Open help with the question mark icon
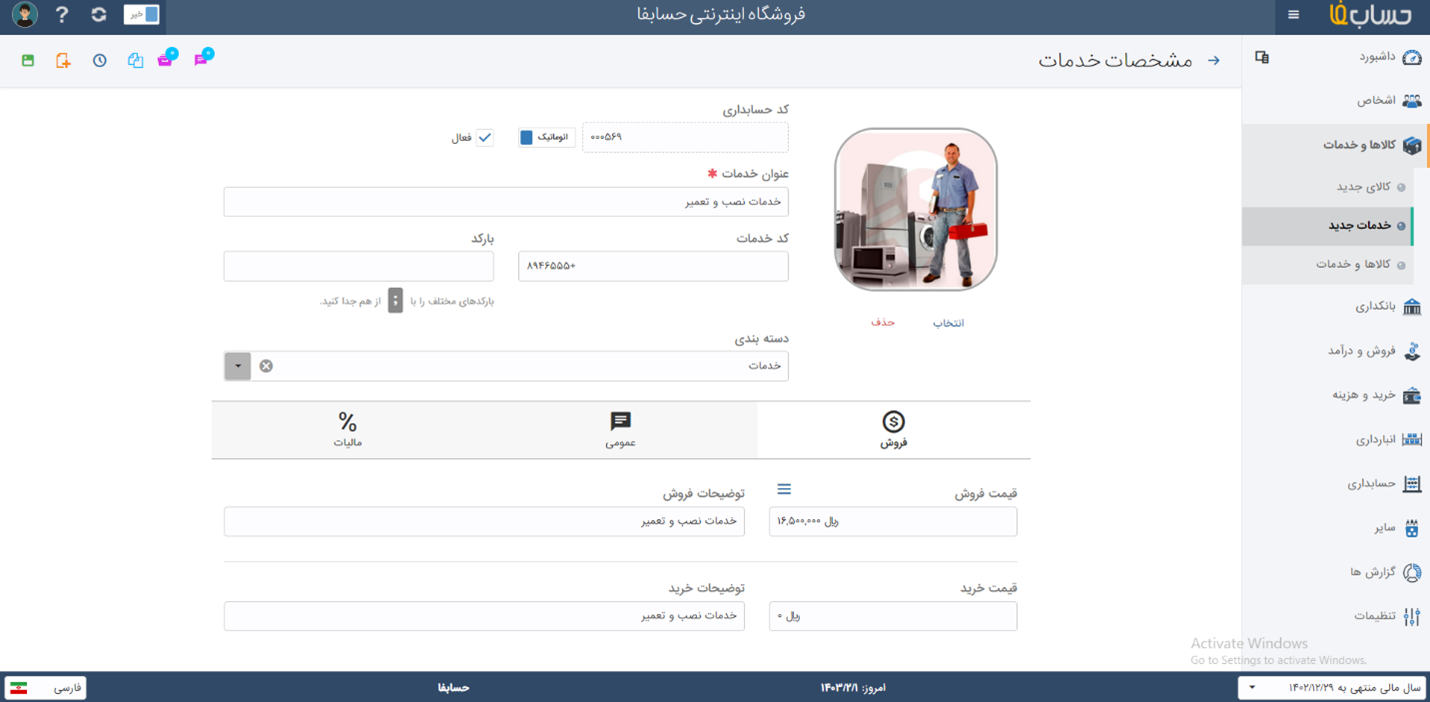1430x702 pixels. click(x=62, y=15)
